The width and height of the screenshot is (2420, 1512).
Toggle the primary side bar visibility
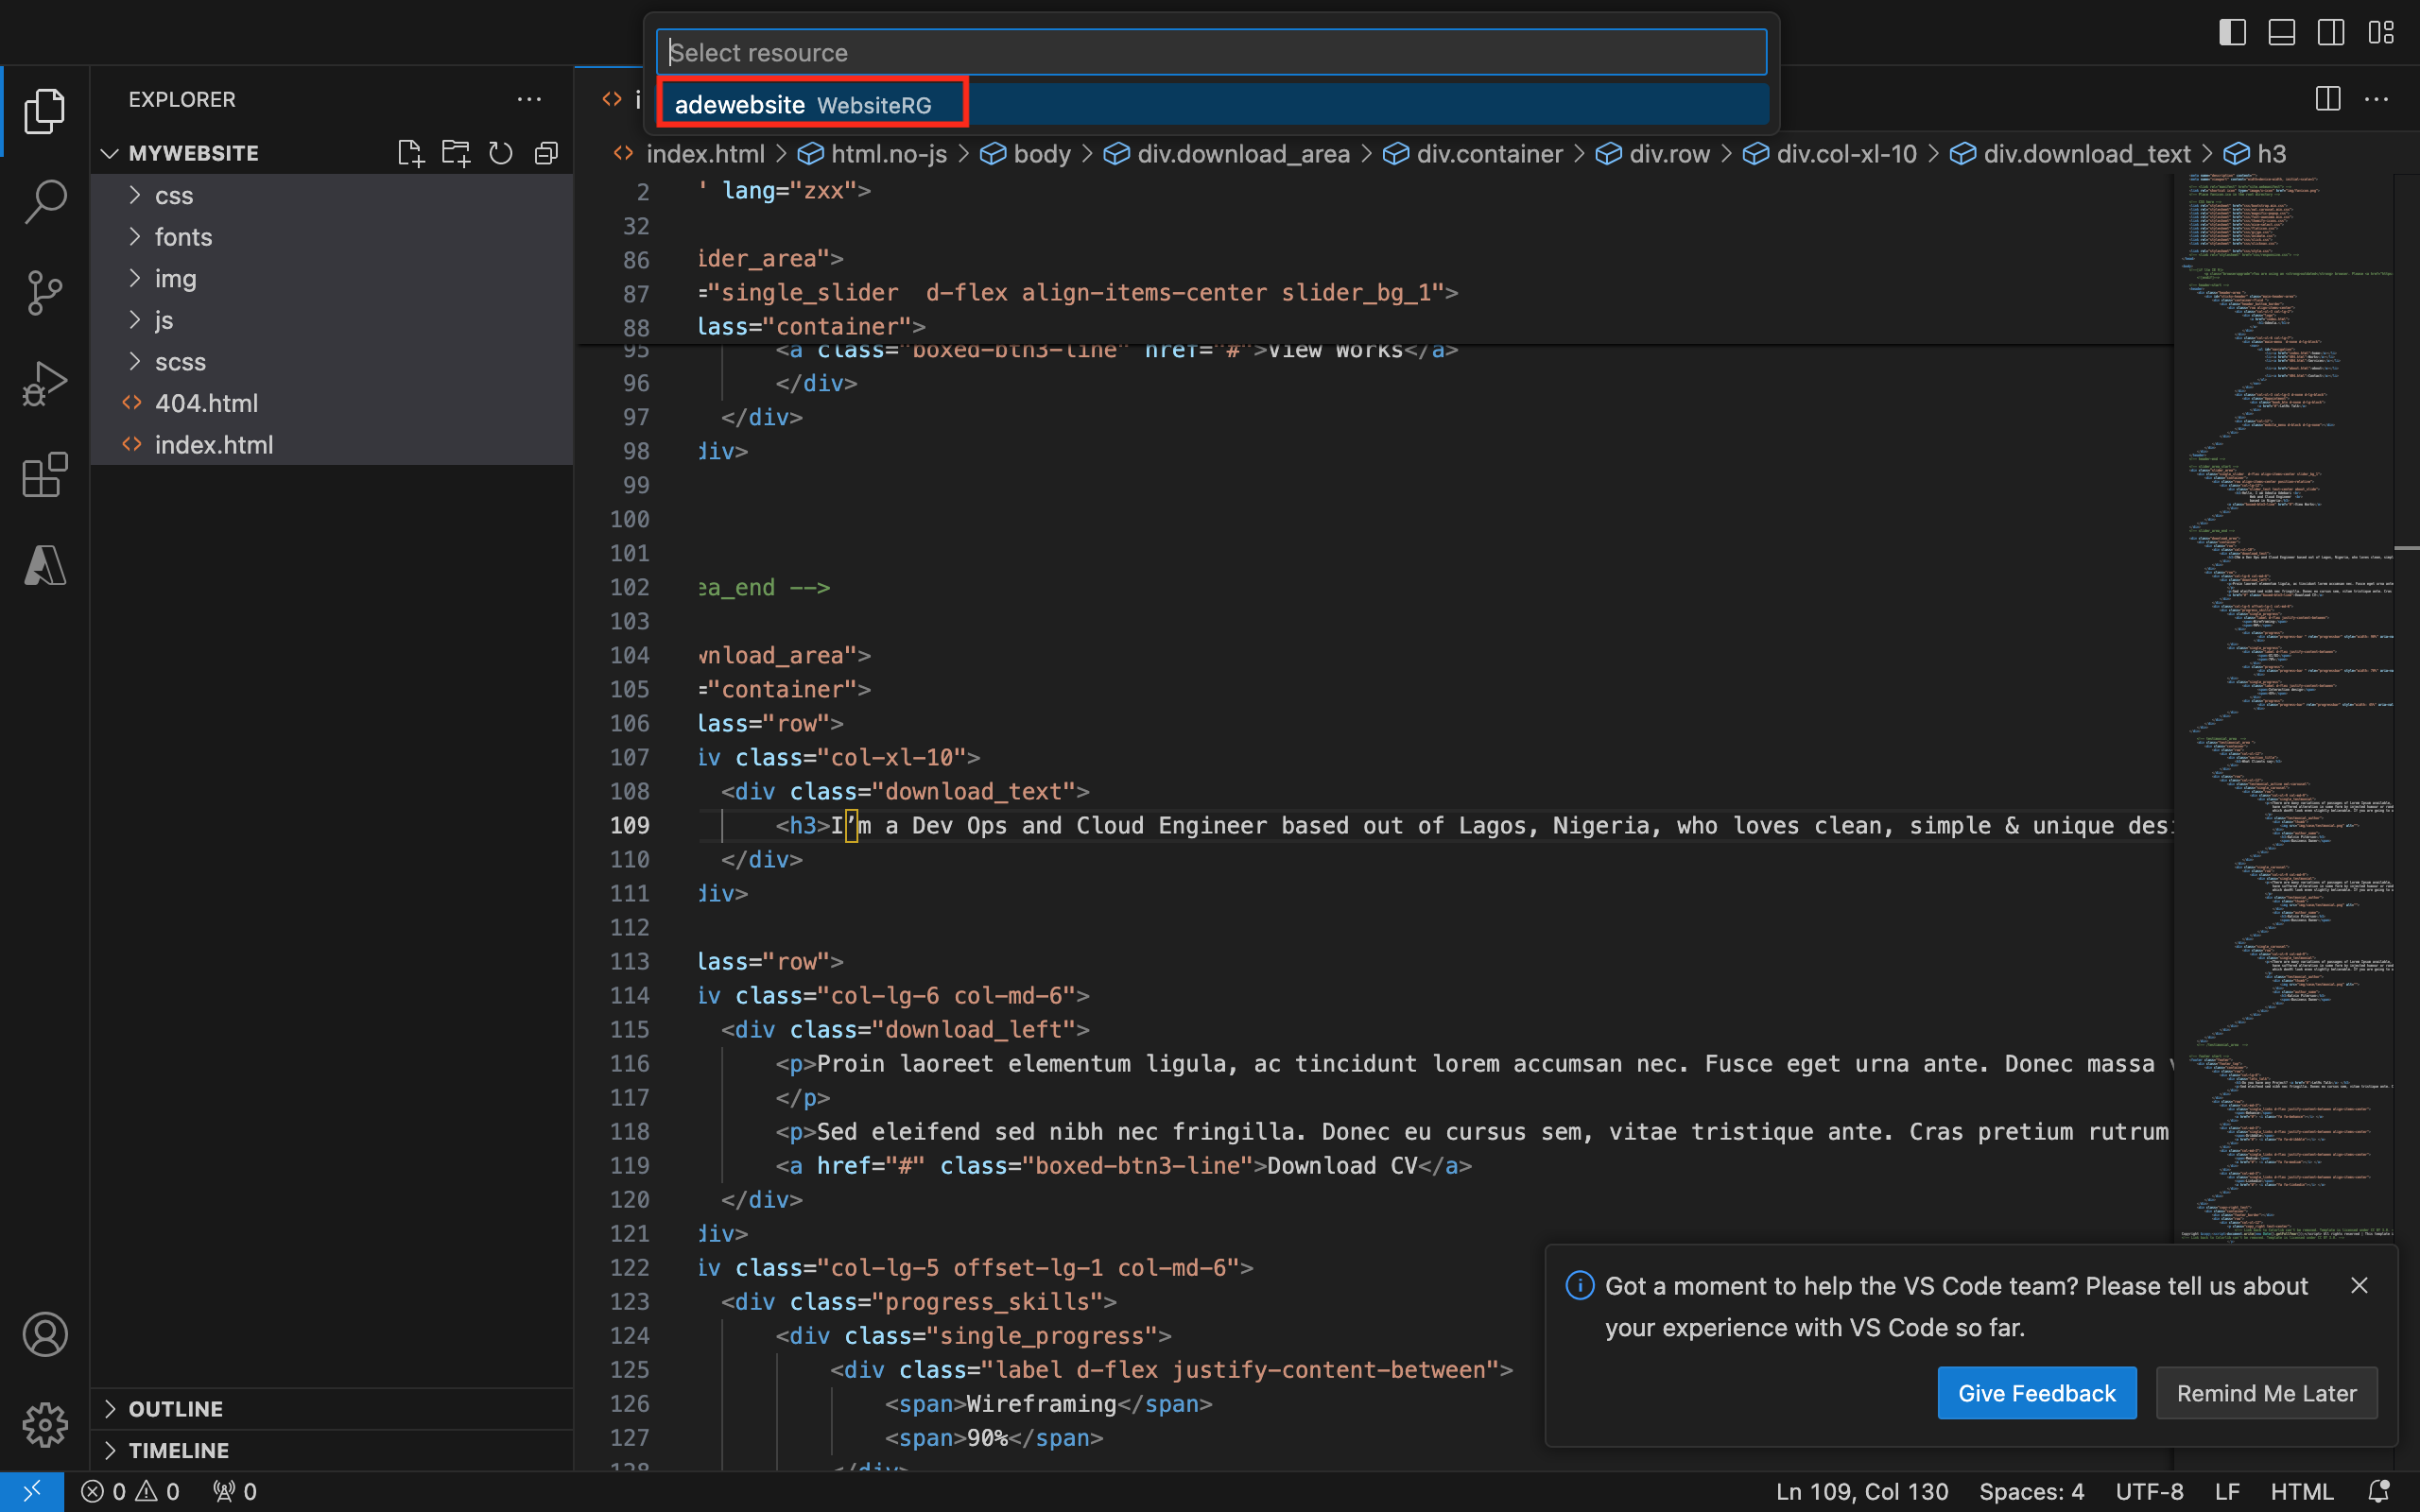coord(2232,33)
